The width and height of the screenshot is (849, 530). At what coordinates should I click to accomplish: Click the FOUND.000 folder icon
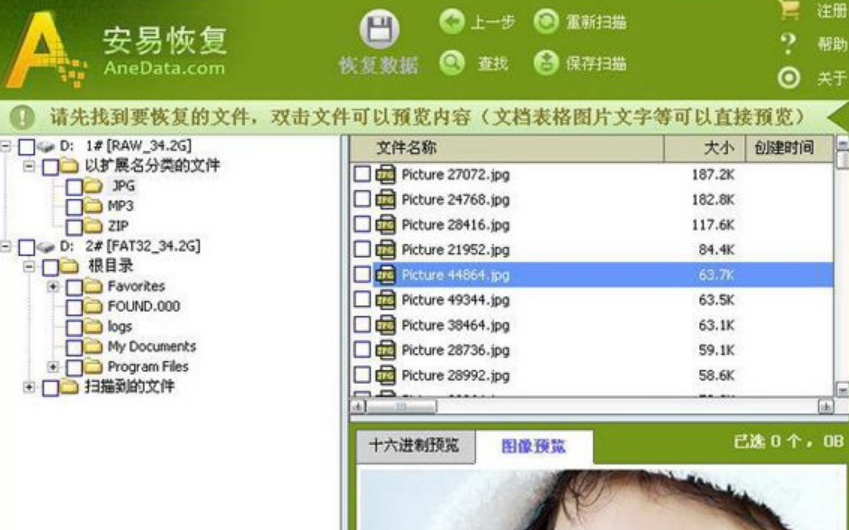(x=94, y=306)
